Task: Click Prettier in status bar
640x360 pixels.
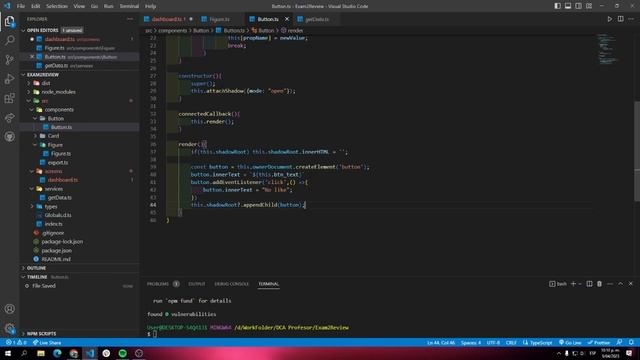Action: [x=598, y=342]
